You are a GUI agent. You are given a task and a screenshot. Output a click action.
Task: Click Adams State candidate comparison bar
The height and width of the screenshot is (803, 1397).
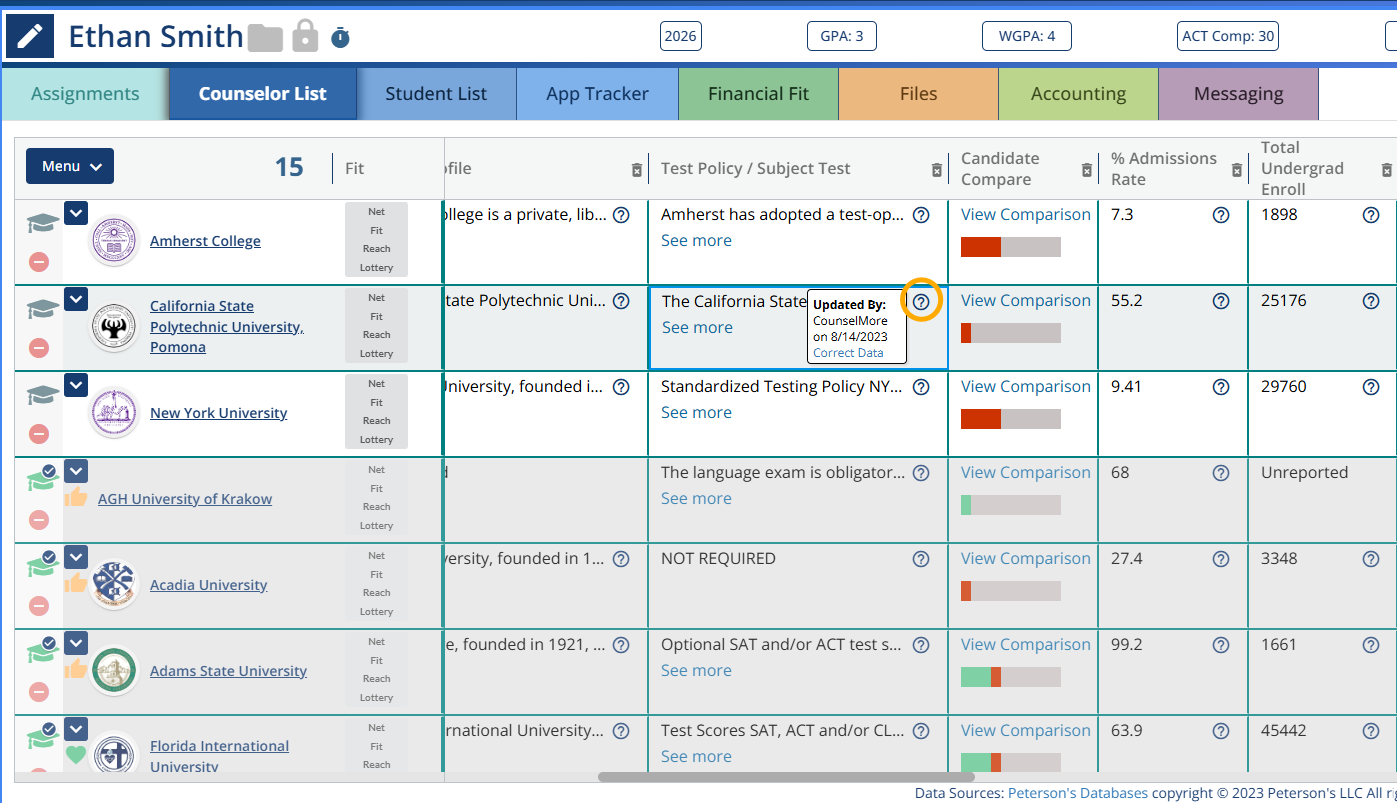point(1010,677)
